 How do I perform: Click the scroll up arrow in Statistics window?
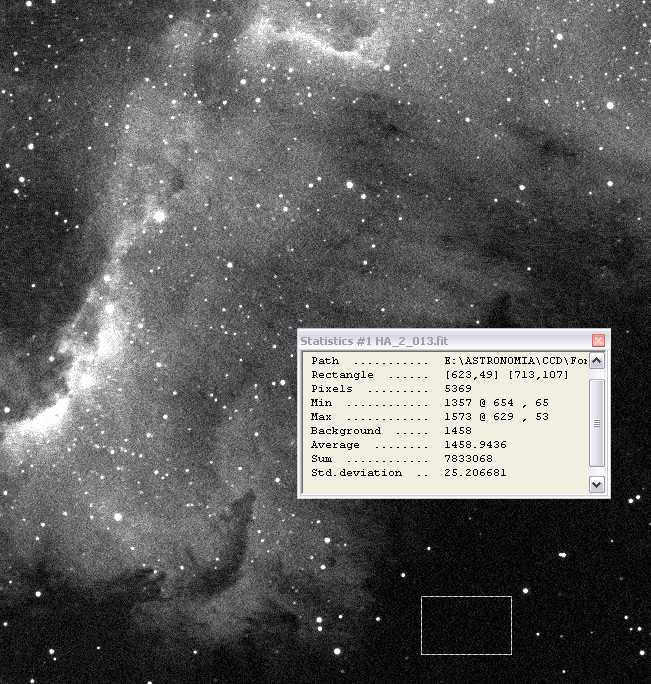tap(596, 361)
